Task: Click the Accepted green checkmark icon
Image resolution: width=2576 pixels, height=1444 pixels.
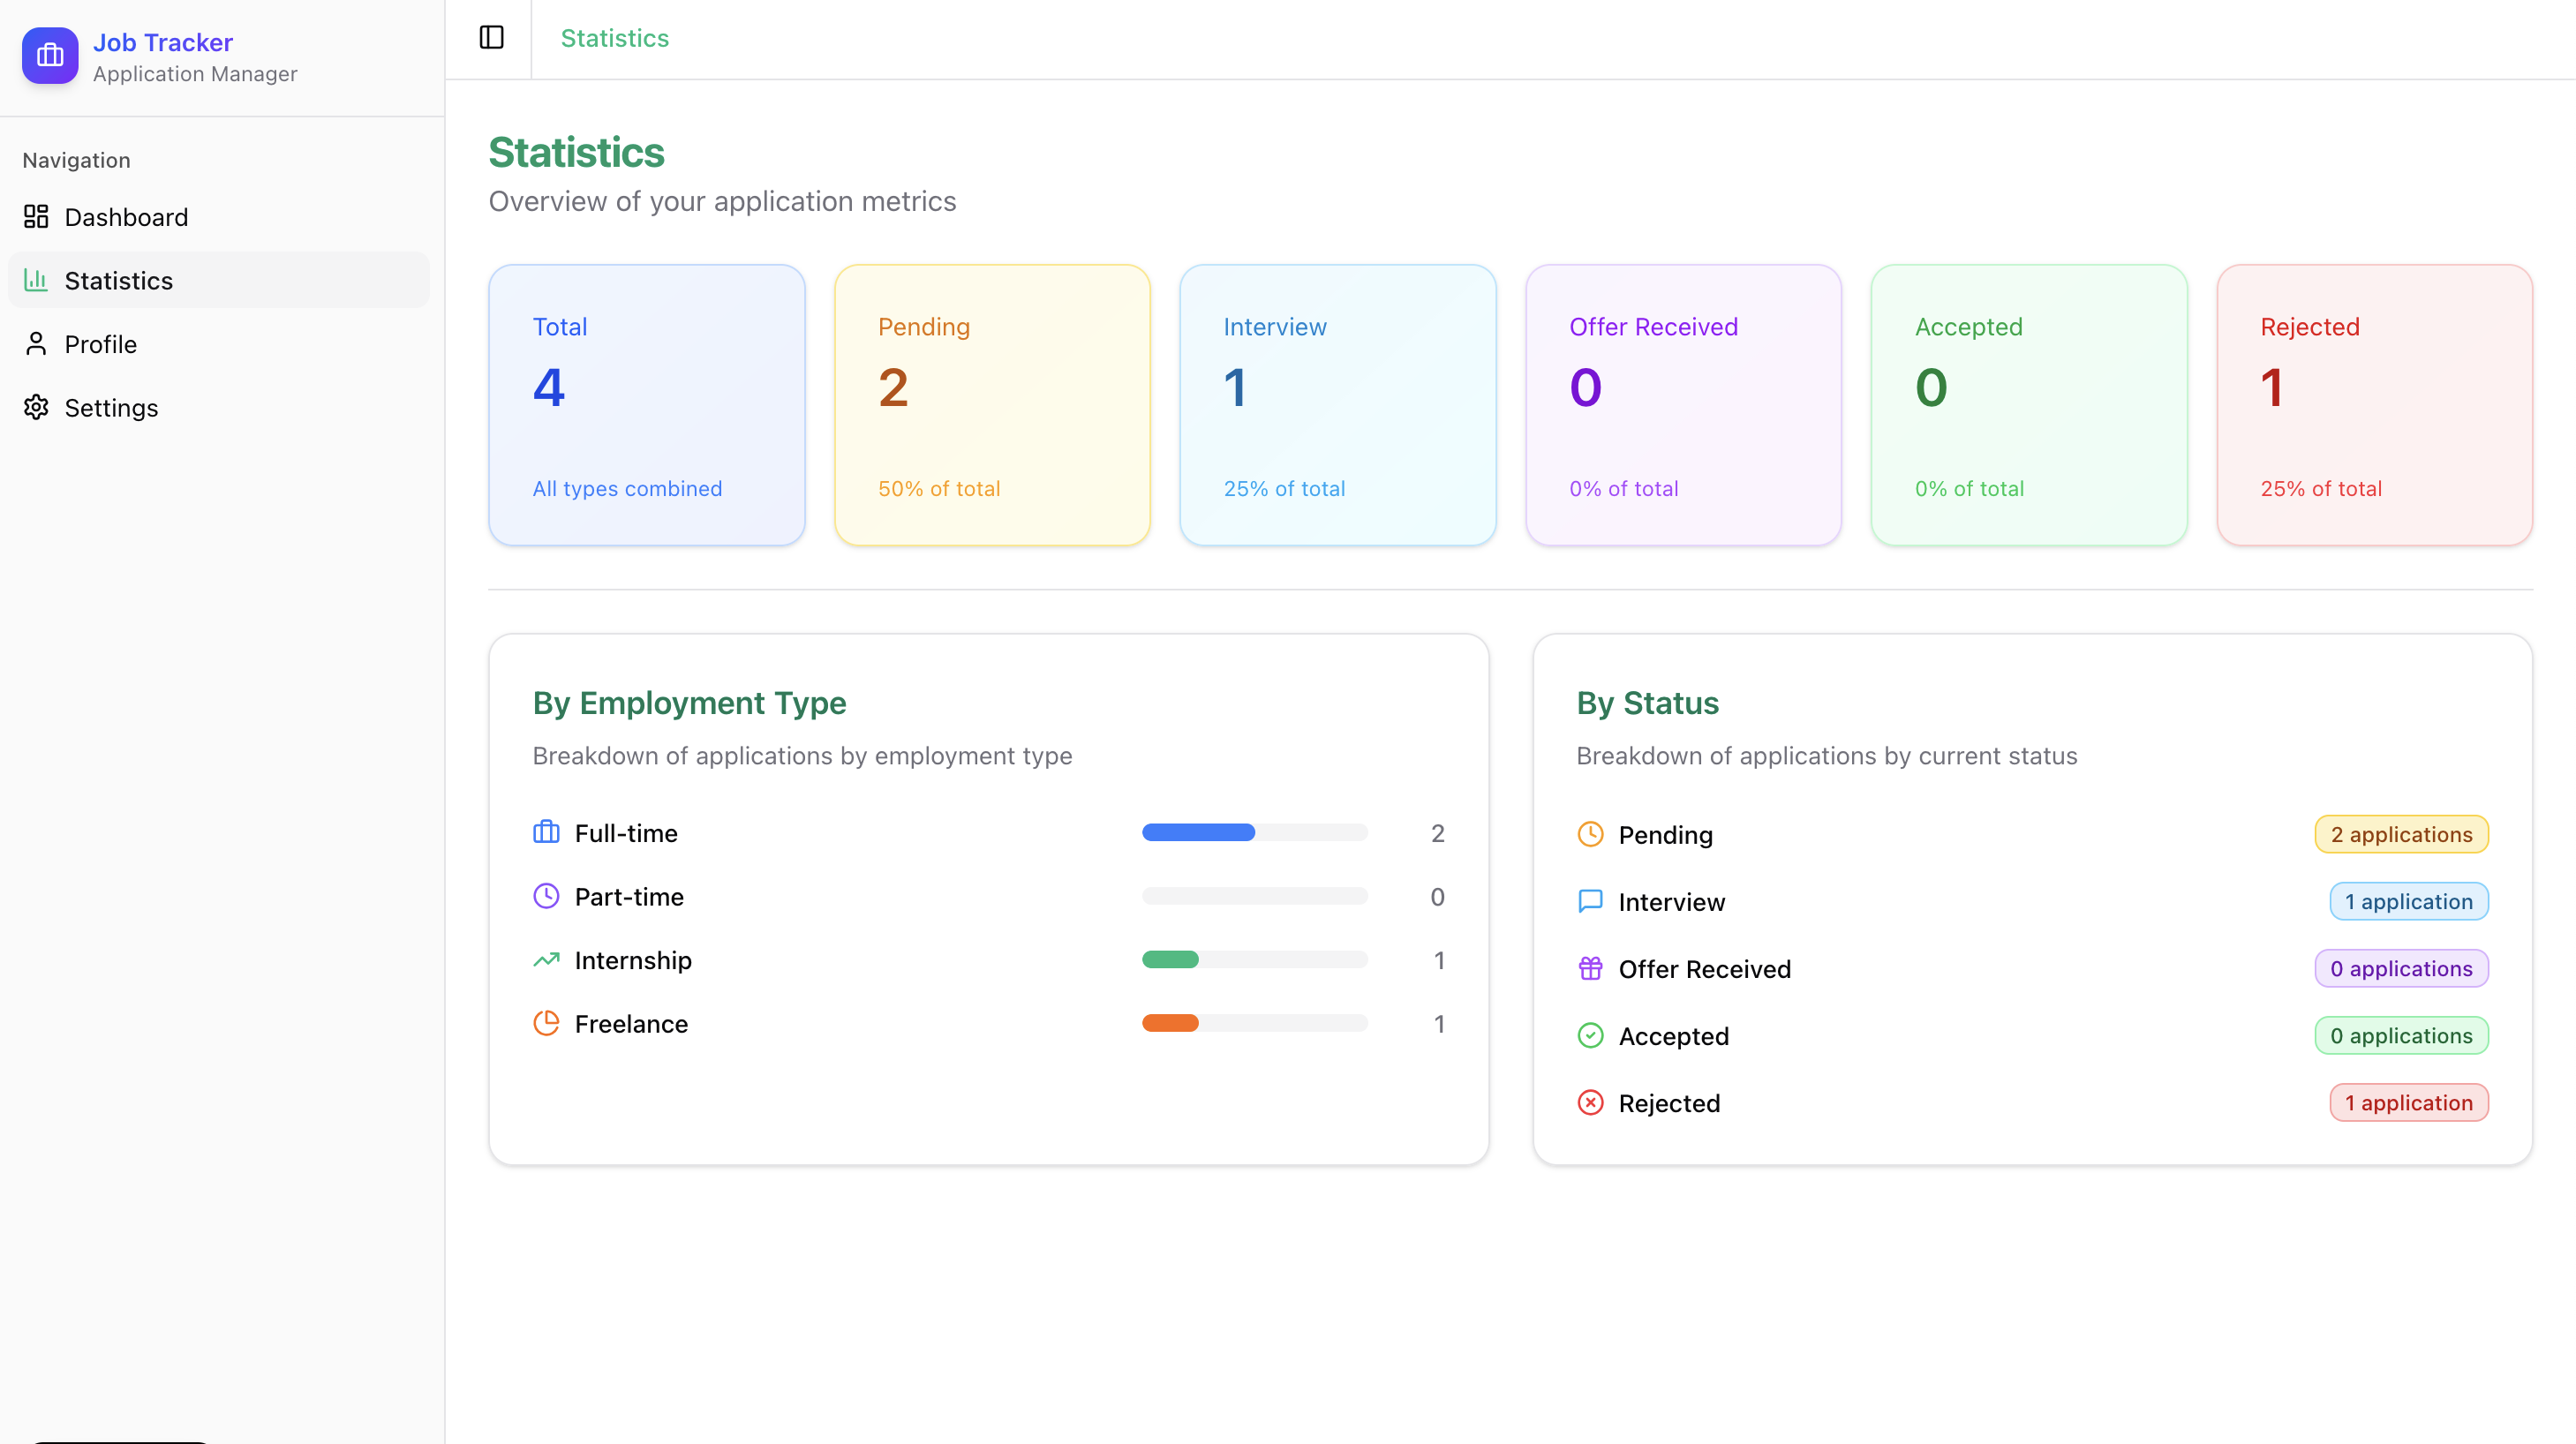Action: [1590, 1035]
